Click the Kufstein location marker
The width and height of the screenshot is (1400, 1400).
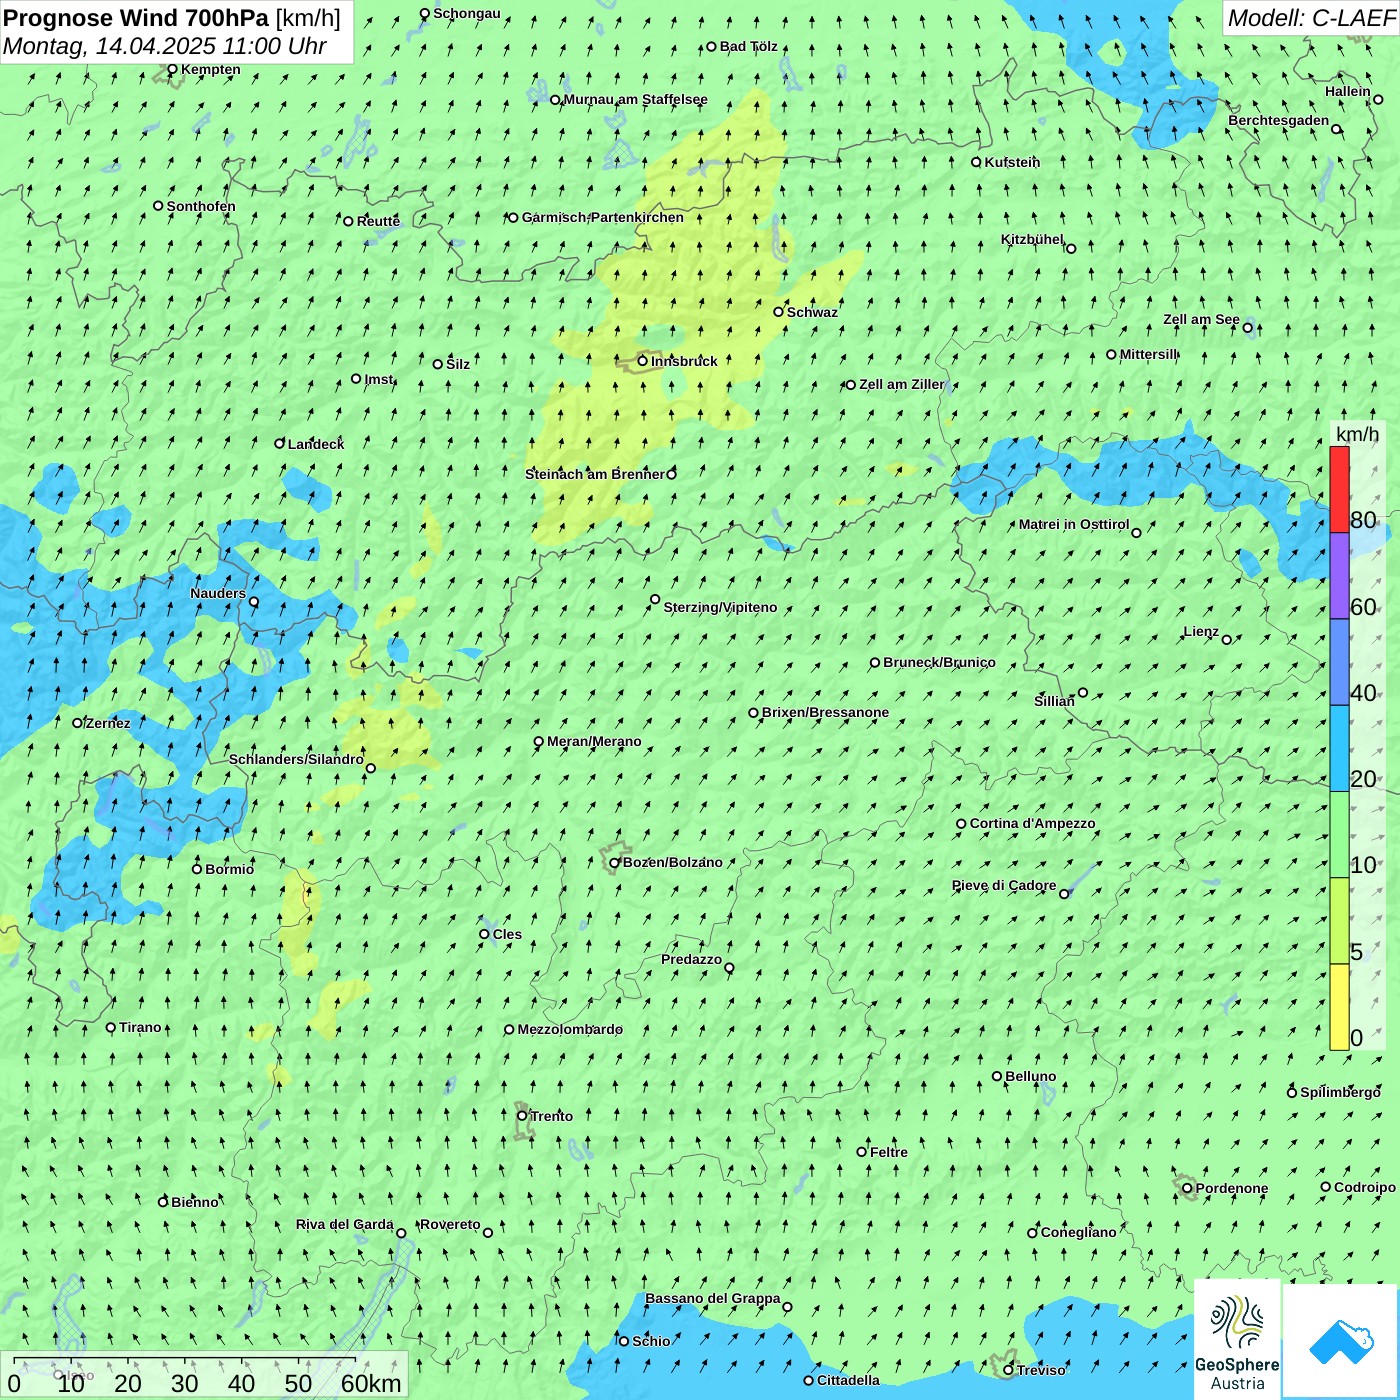[x=977, y=162]
